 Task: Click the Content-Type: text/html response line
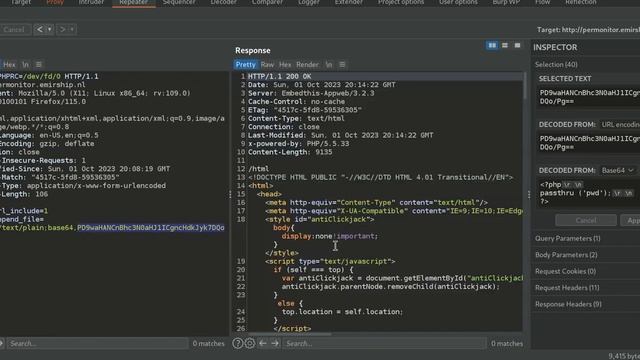pyautogui.click(x=296, y=118)
